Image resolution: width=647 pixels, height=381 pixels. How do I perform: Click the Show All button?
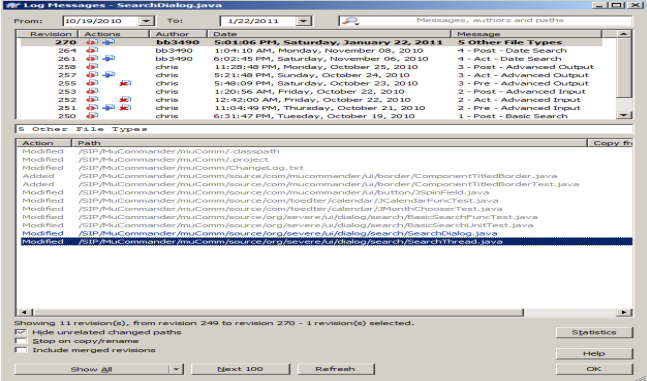click(92, 369)
